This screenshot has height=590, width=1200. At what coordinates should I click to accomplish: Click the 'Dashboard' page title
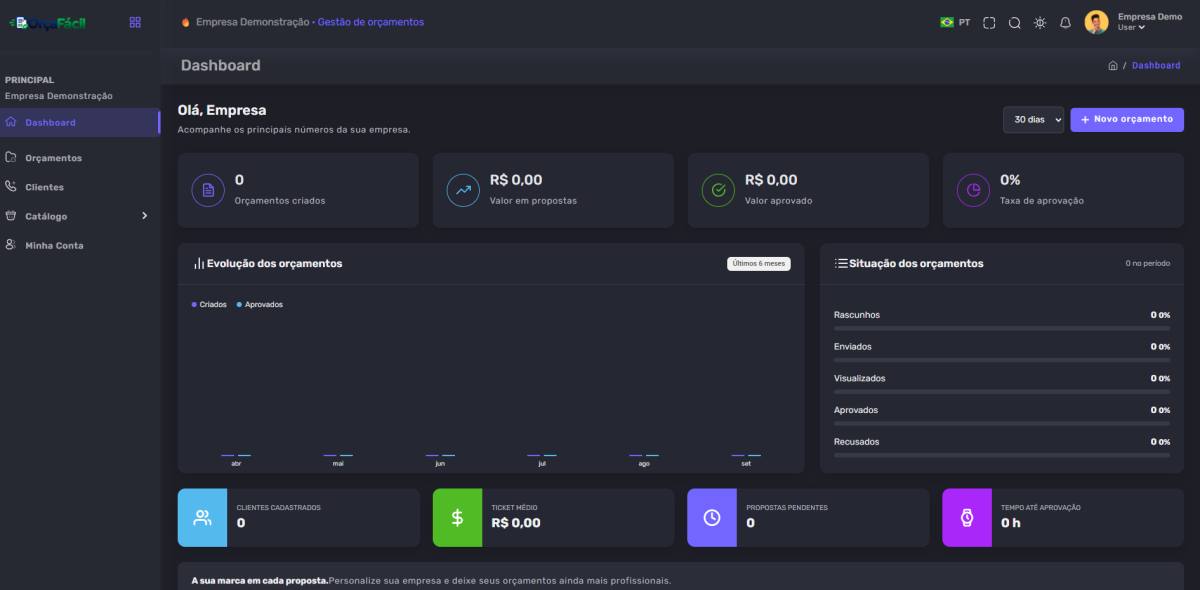pos(220,65)
